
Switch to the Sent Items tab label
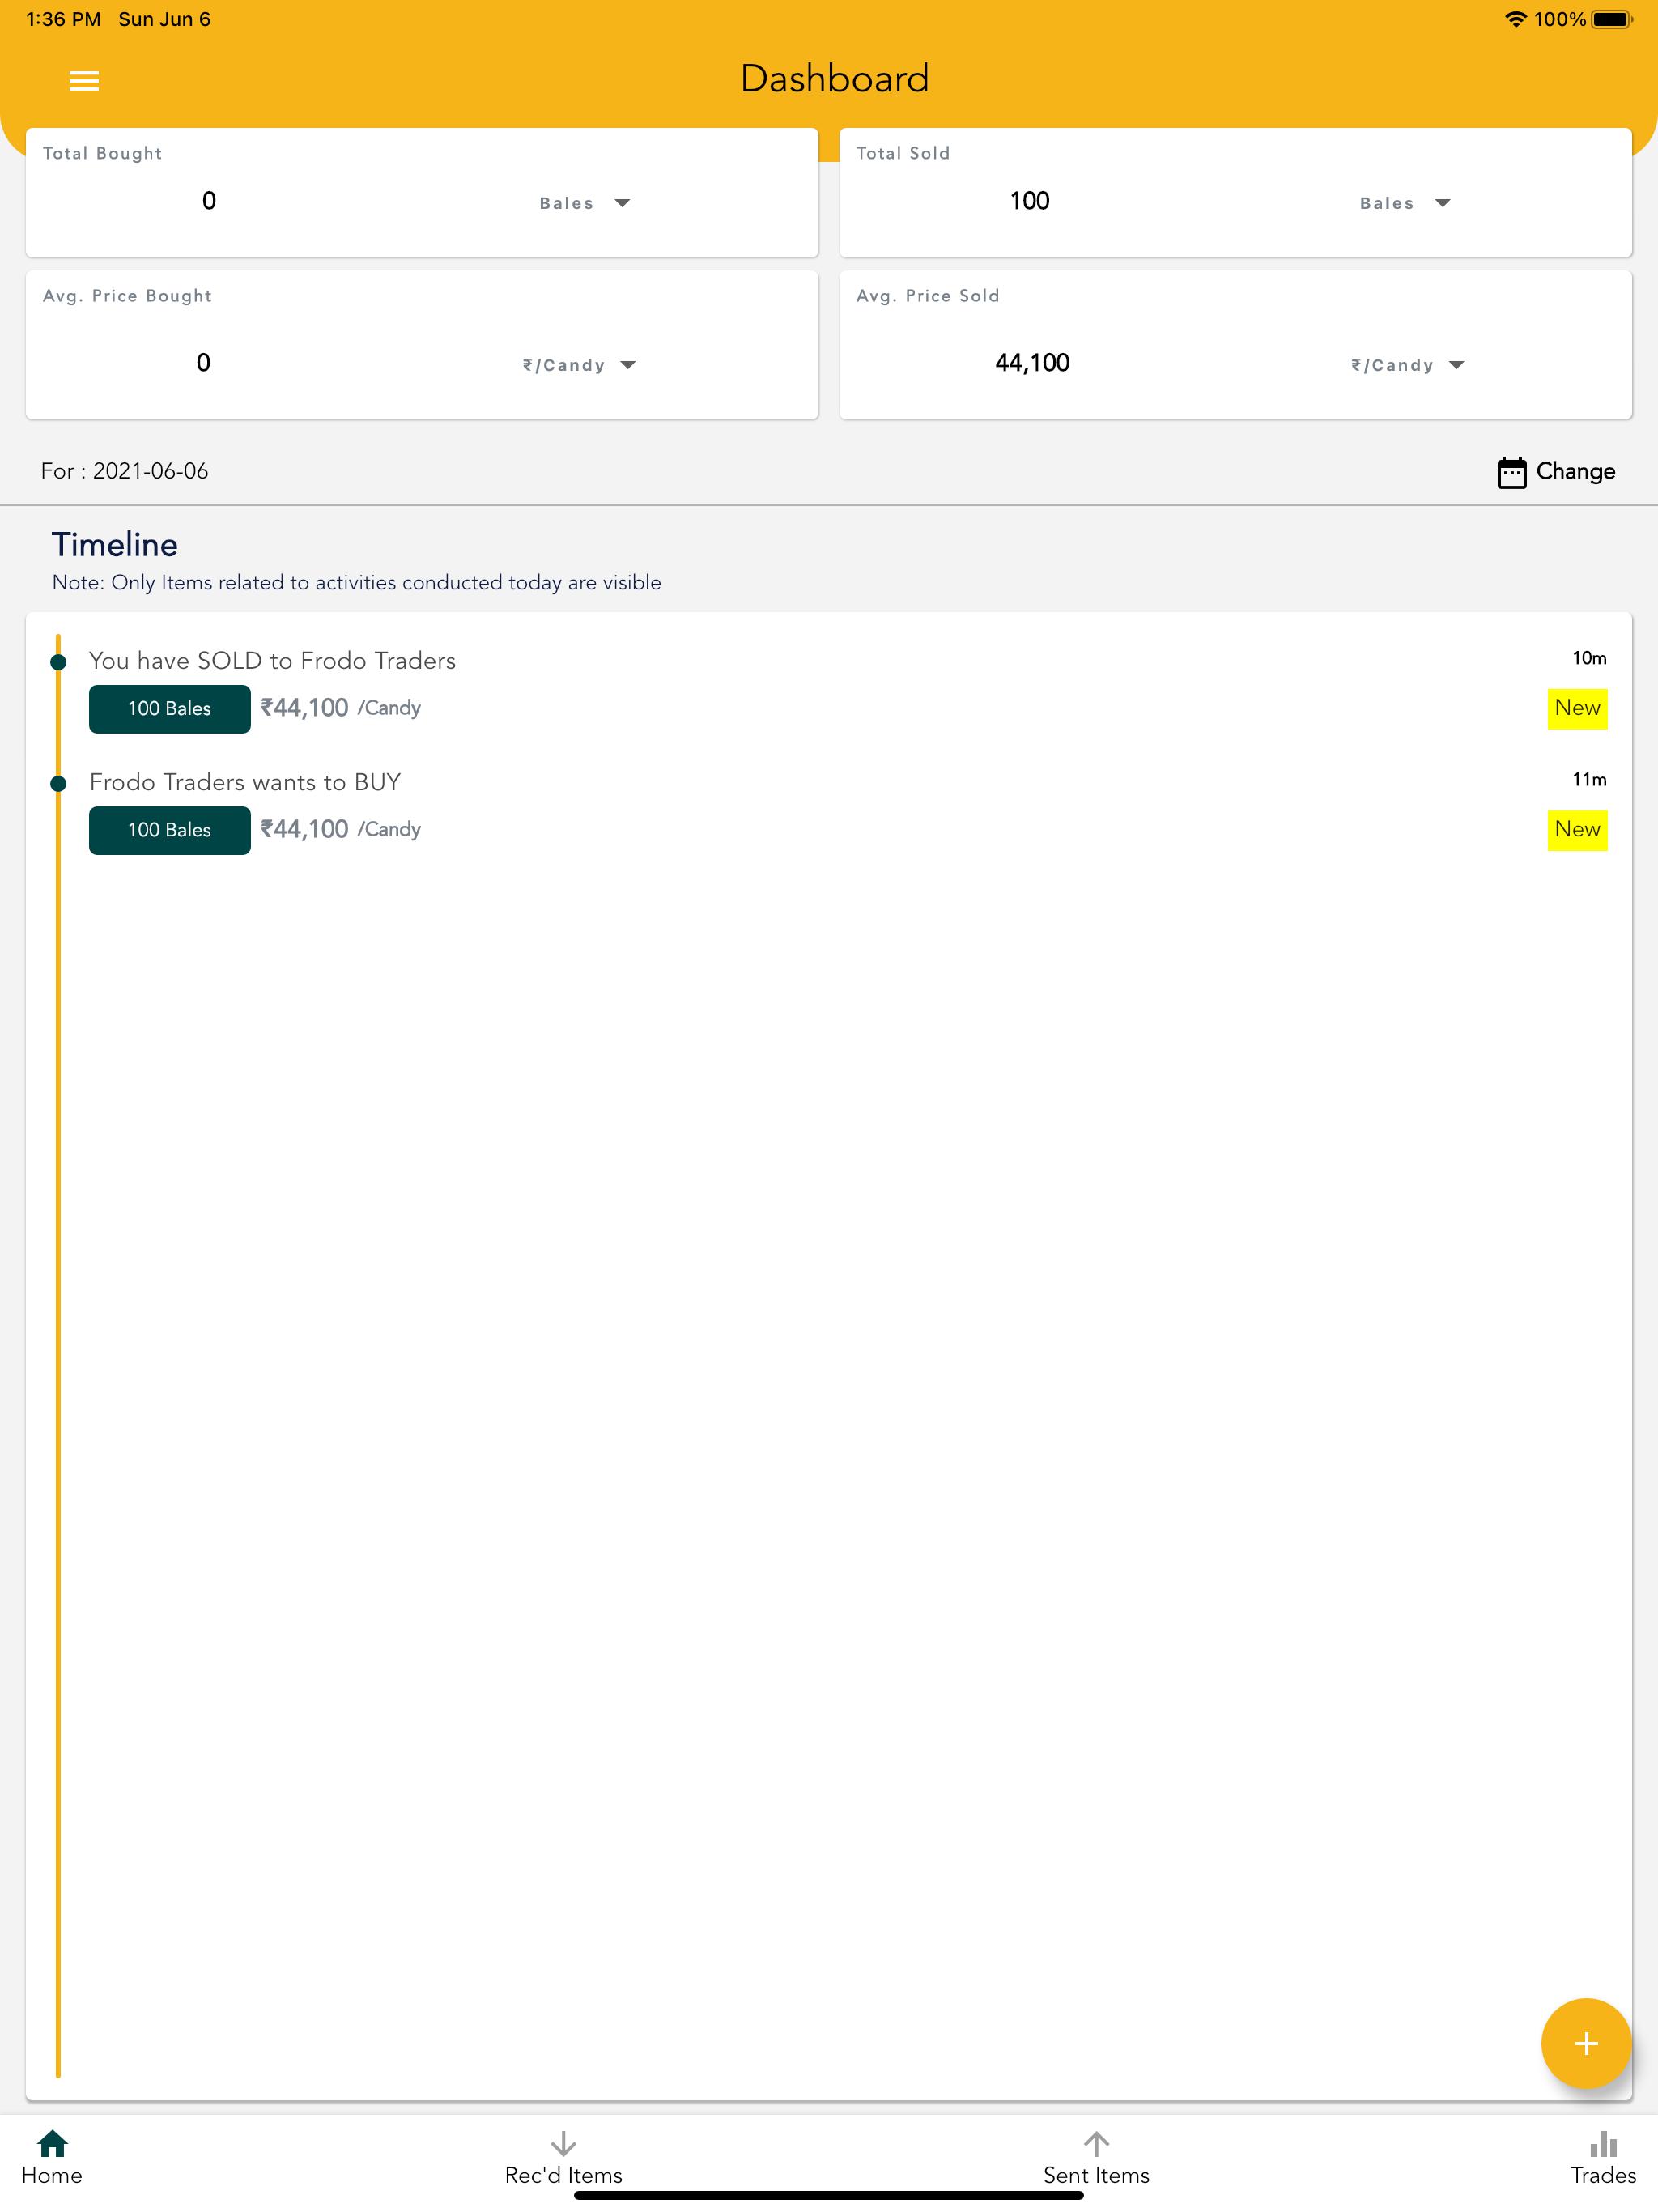(x=1096, y=2175)
